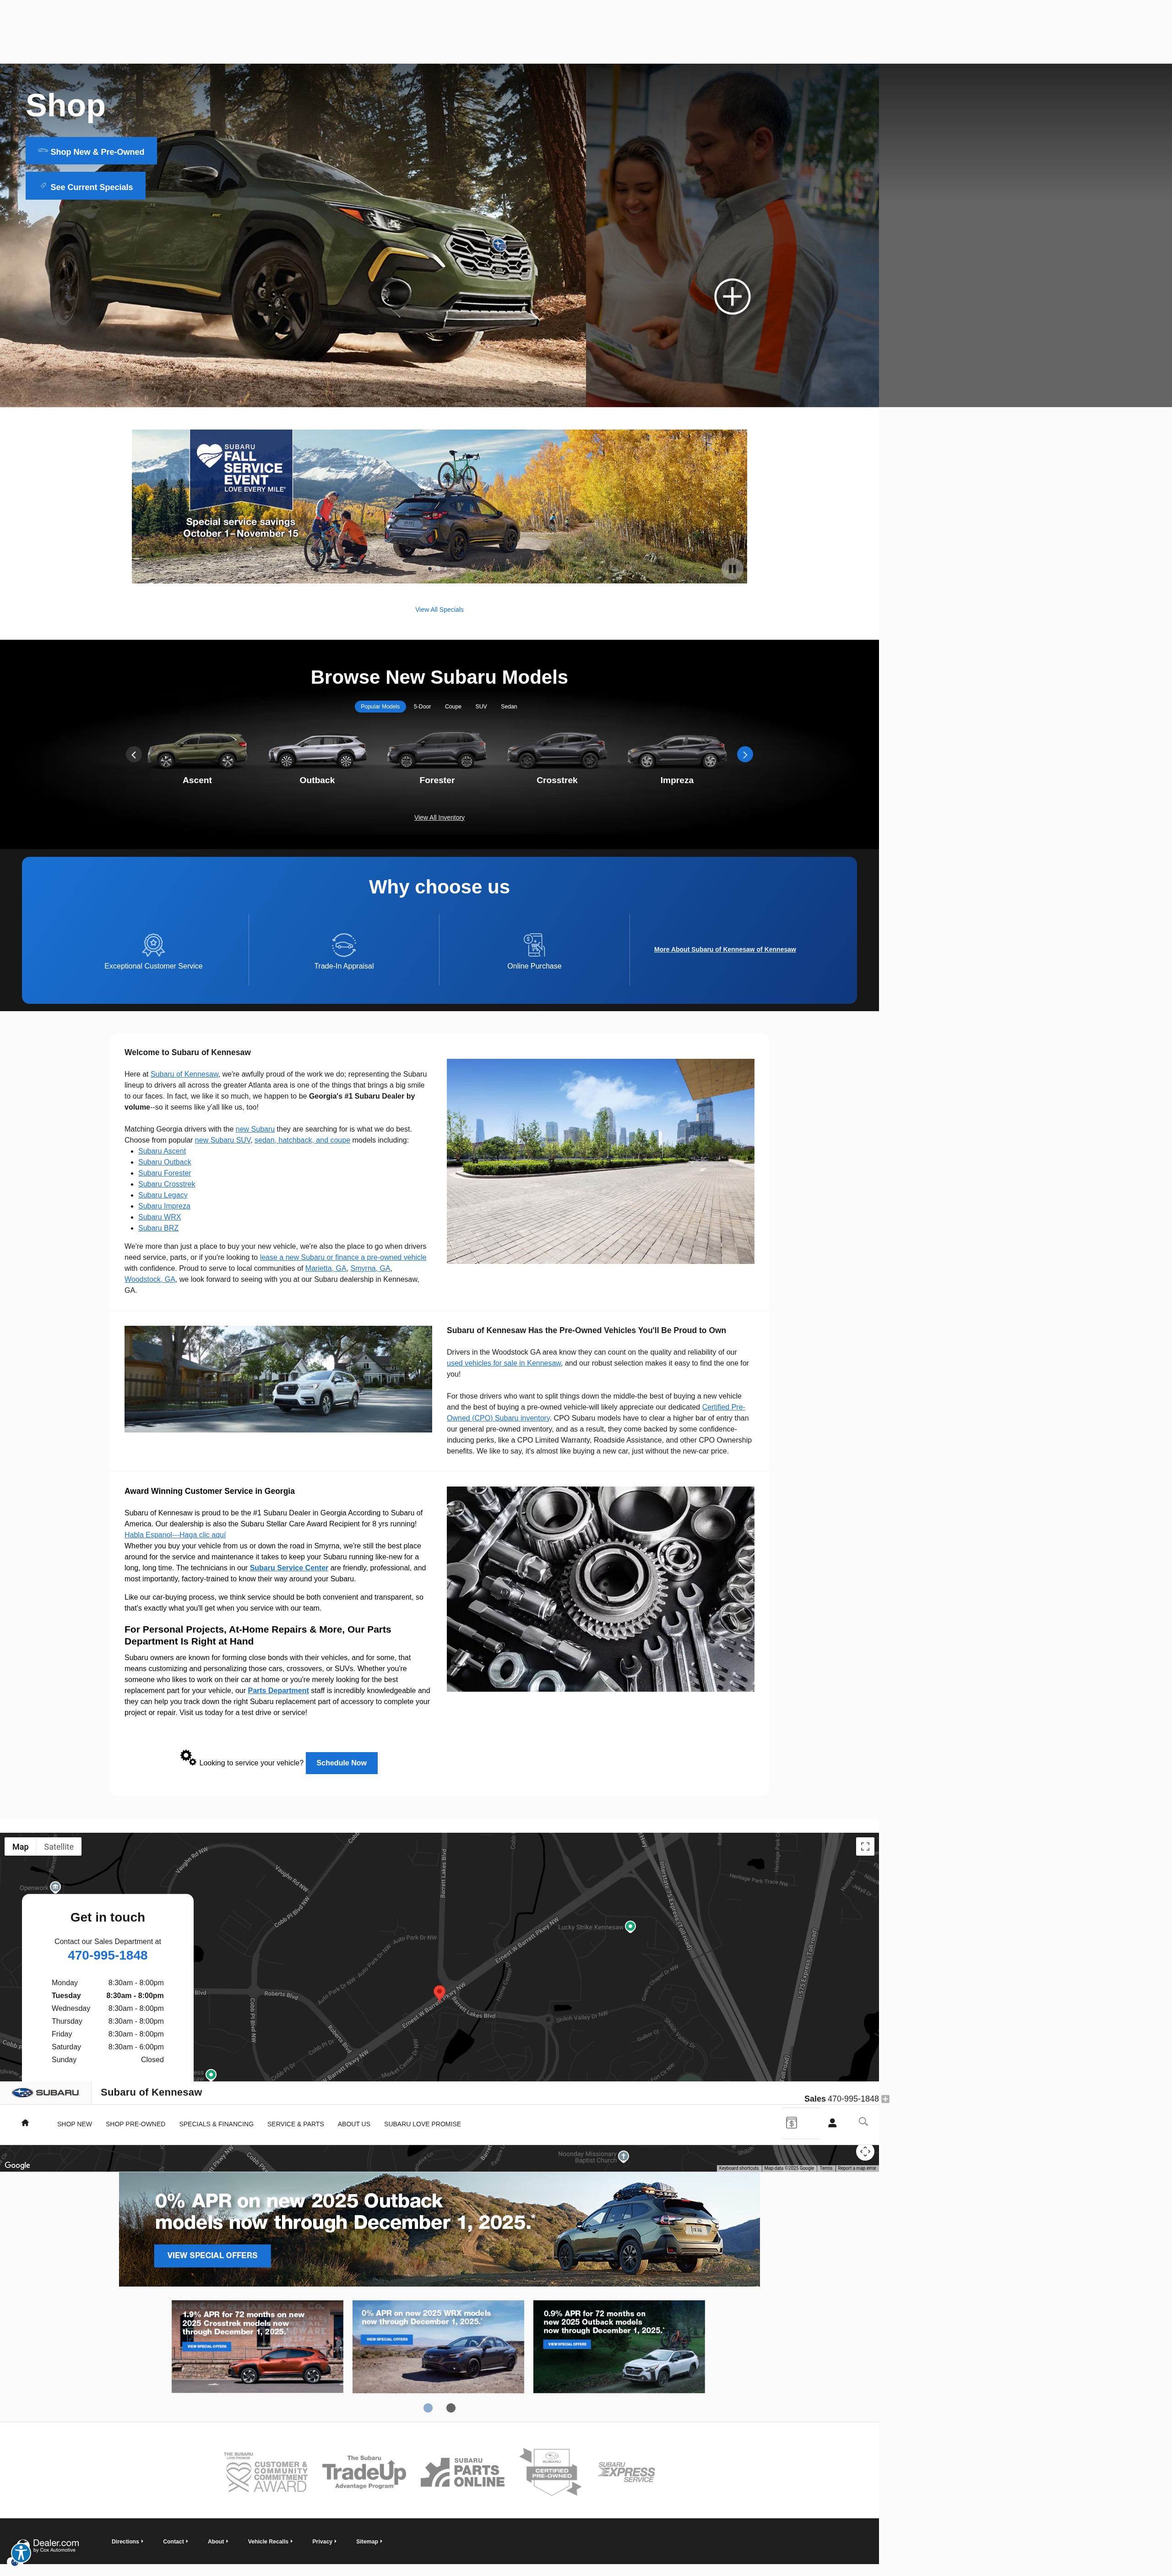
Task: Click the Subaru logo in header
Action: click(x=46, y=2092)
